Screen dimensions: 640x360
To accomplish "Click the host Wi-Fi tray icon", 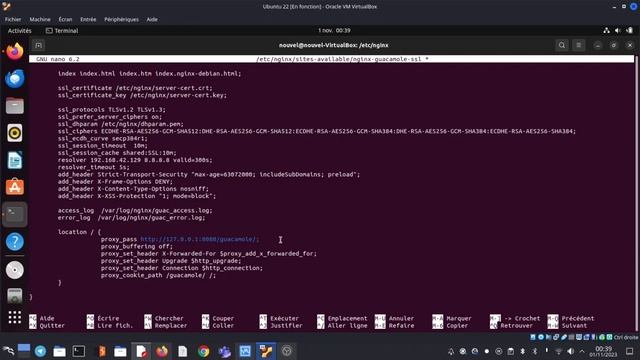I will click(x=559, y=351).
